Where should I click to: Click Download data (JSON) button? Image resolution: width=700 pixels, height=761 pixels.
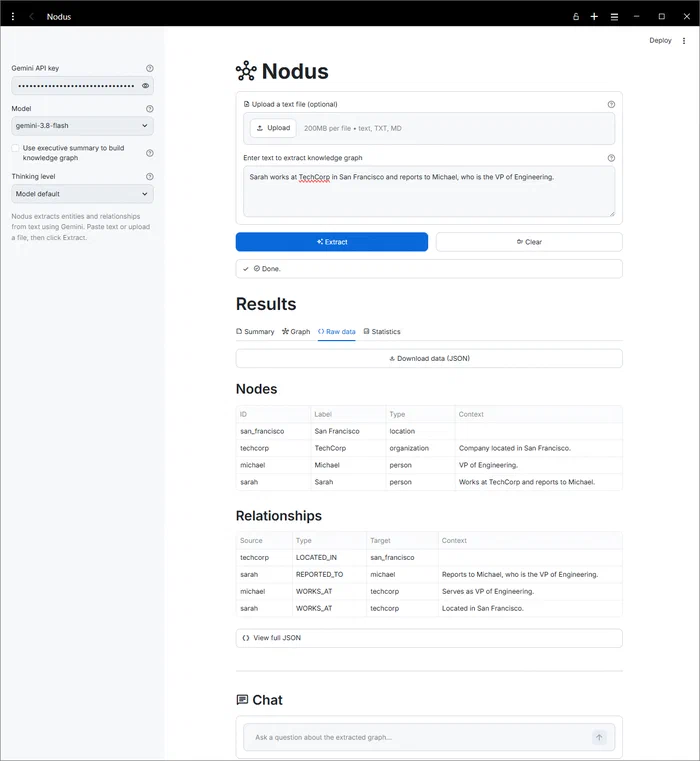[429, 358]
